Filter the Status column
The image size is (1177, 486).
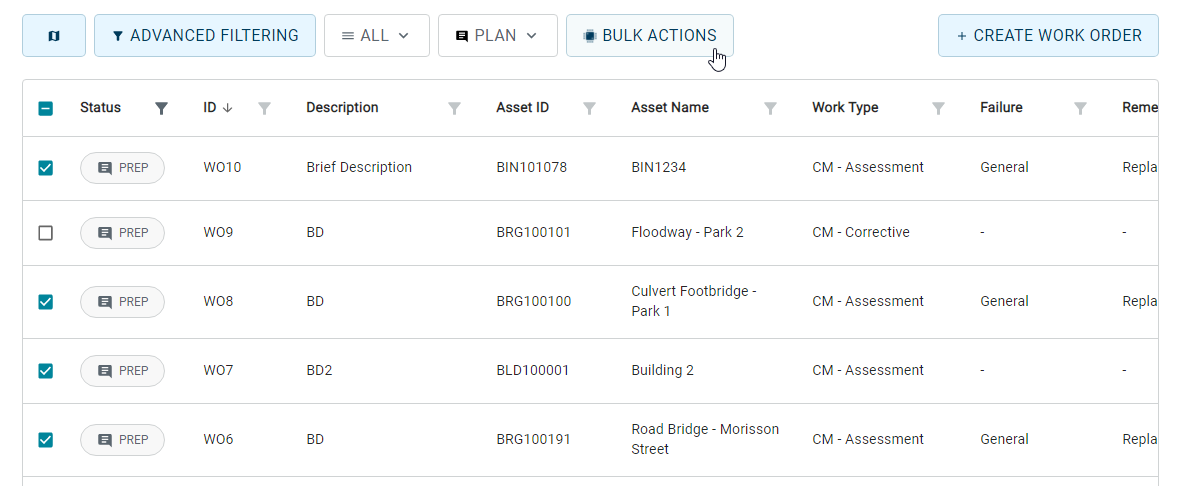pyautogui.click(x=161, y=108)
